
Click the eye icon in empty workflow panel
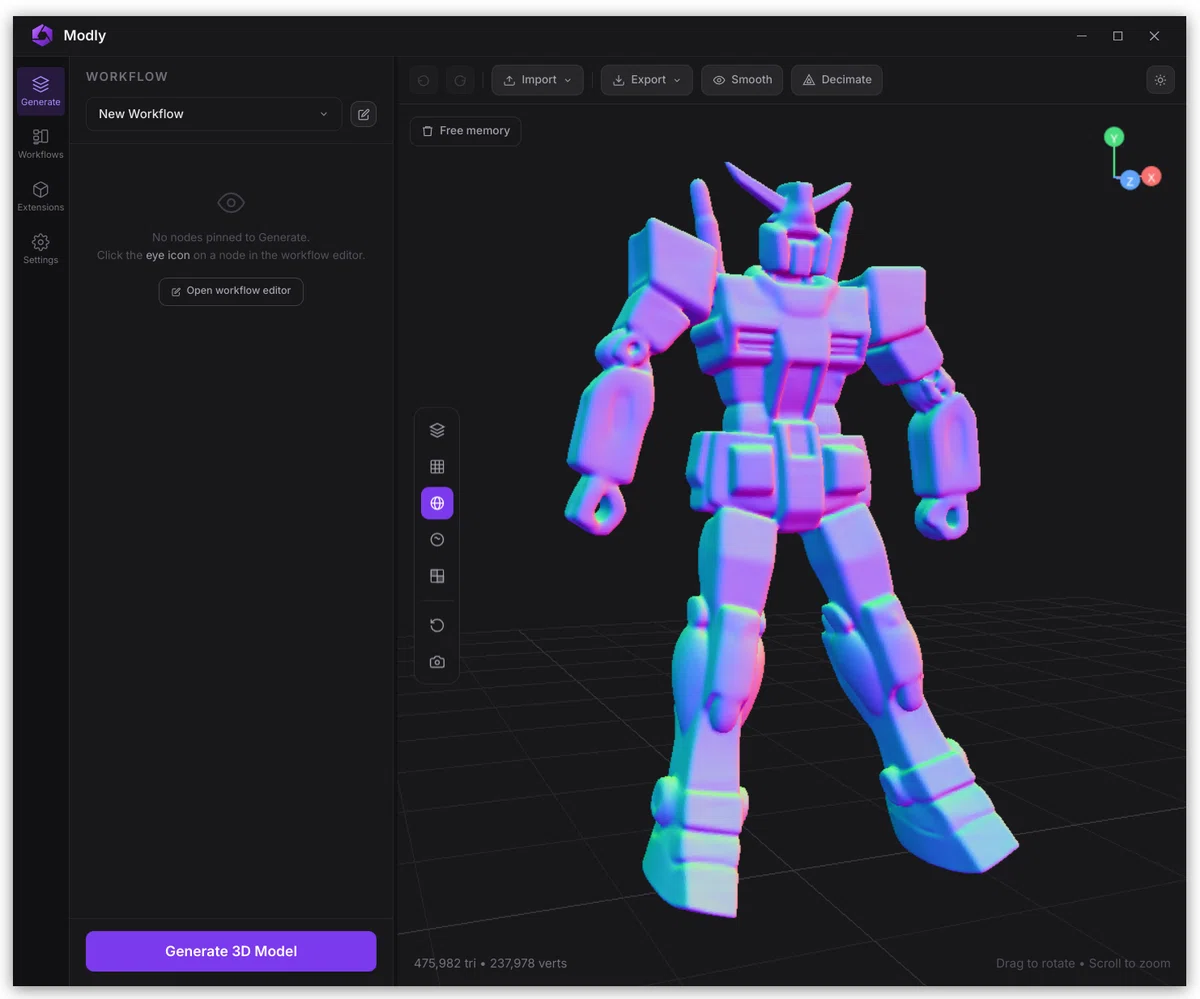(x=231, y=203)
